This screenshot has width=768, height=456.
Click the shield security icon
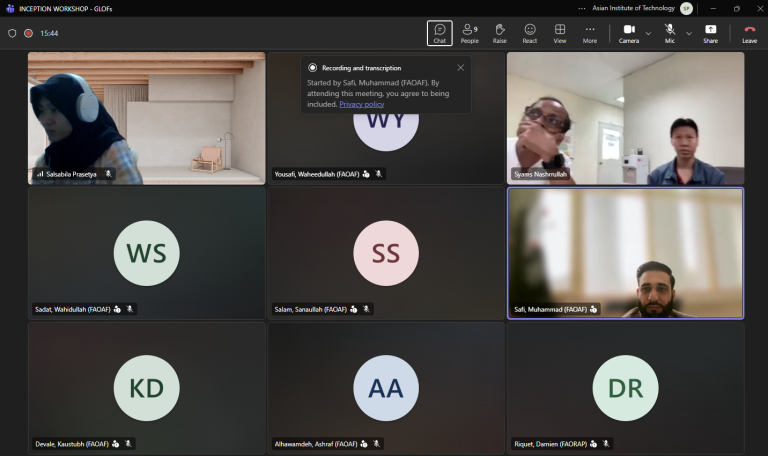click(12, 33)
